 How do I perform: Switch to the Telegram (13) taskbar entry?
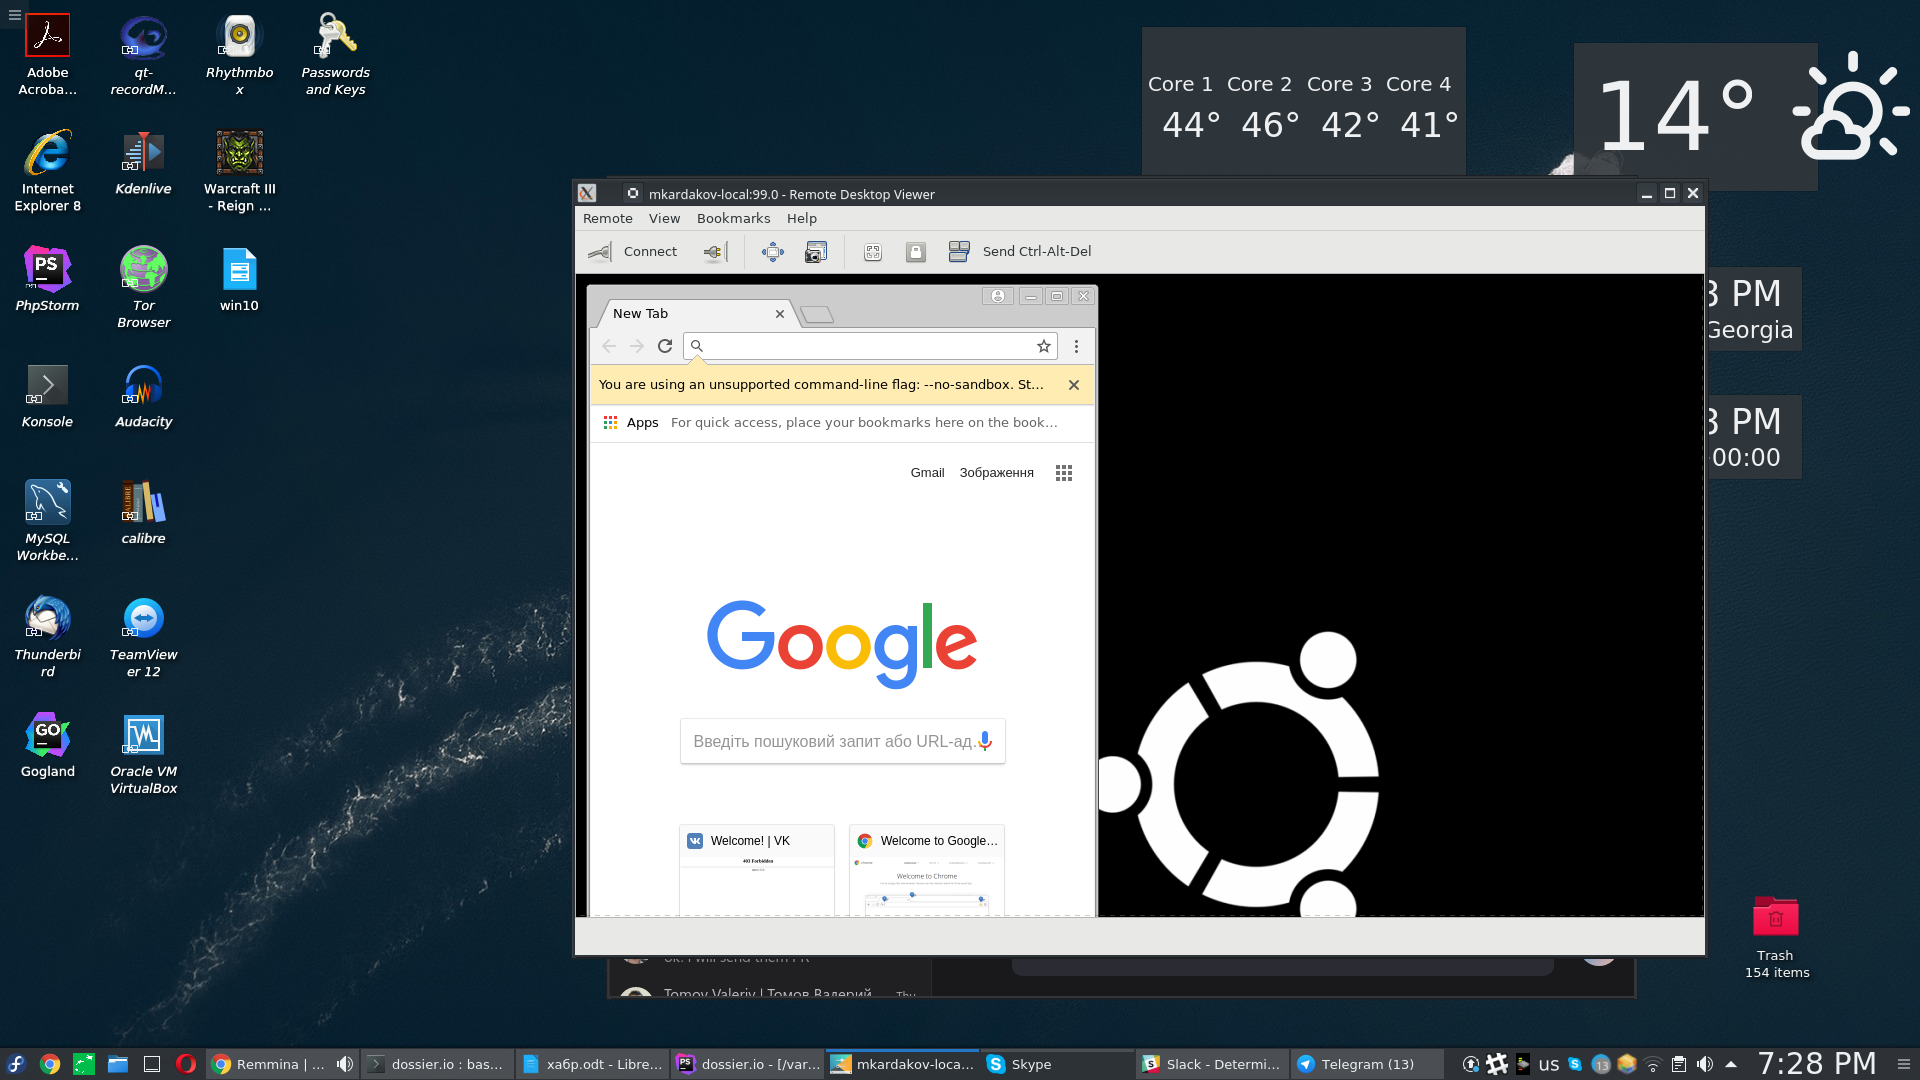point(1366,1064)
